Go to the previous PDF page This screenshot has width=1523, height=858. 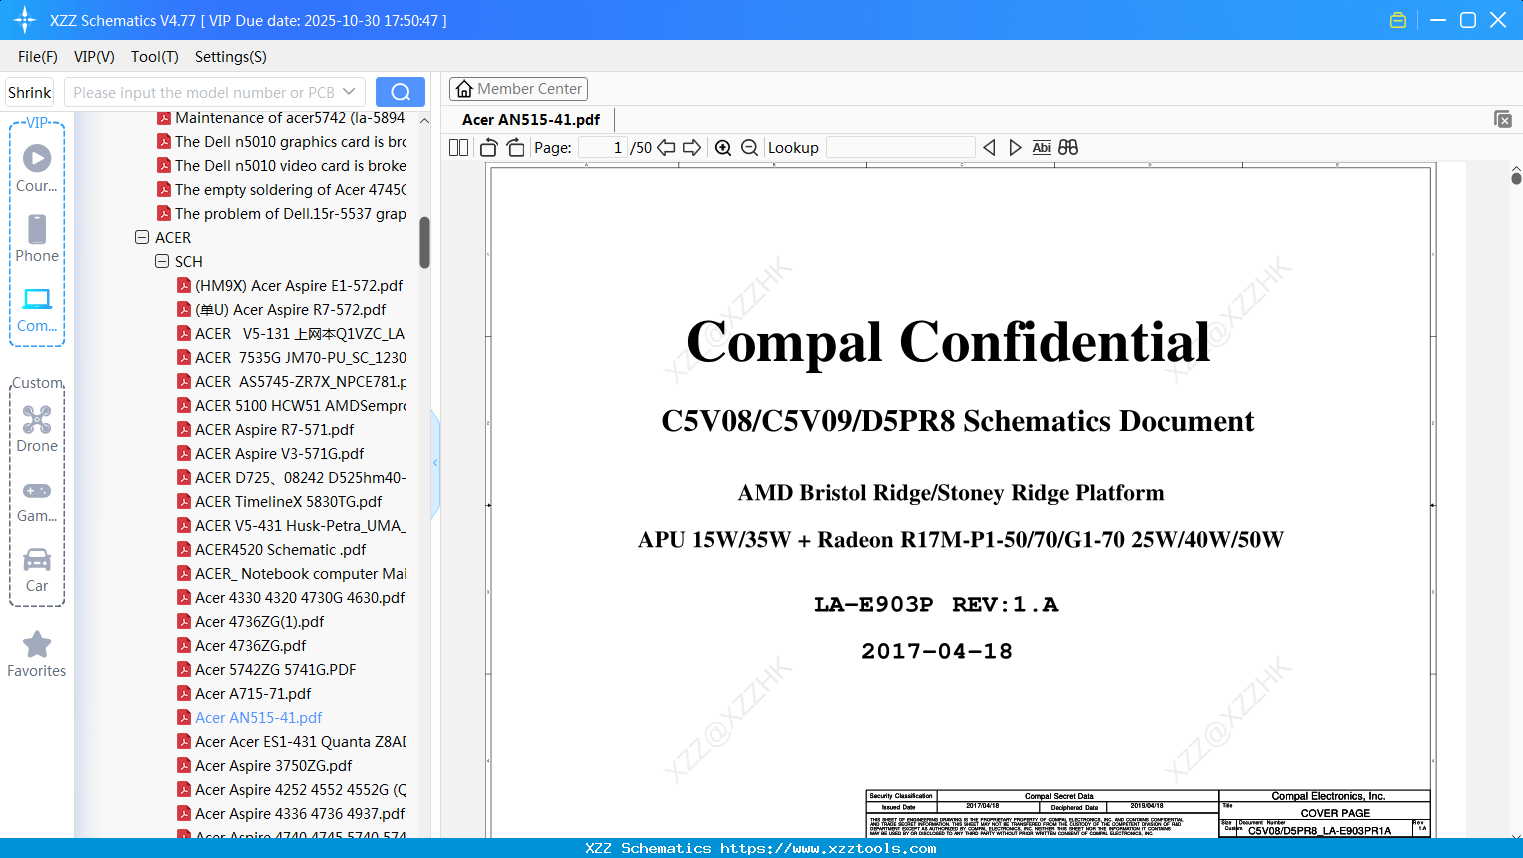pos(666,148)
